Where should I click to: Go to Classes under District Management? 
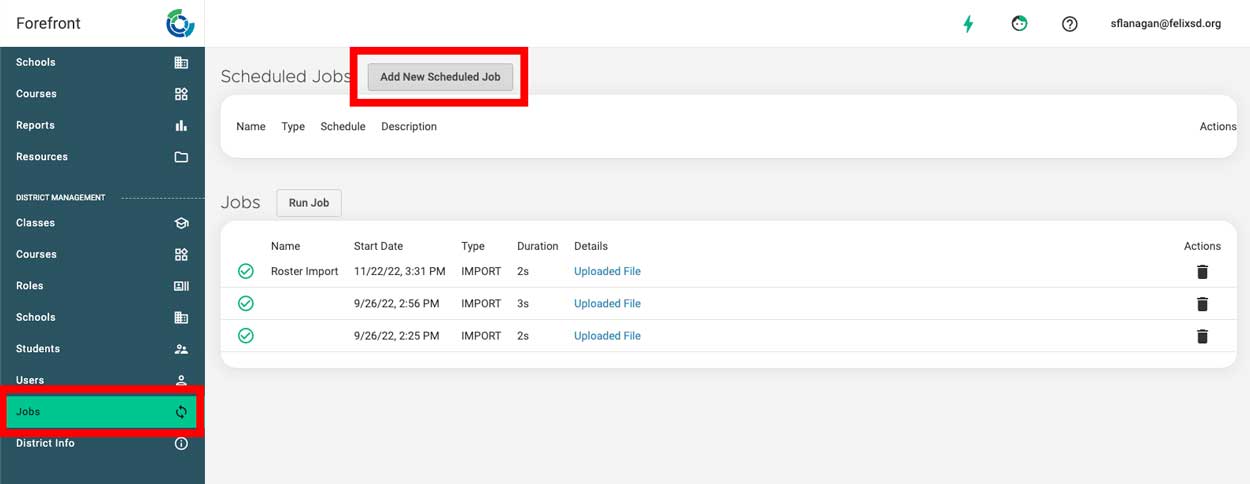tap(102, 223)
